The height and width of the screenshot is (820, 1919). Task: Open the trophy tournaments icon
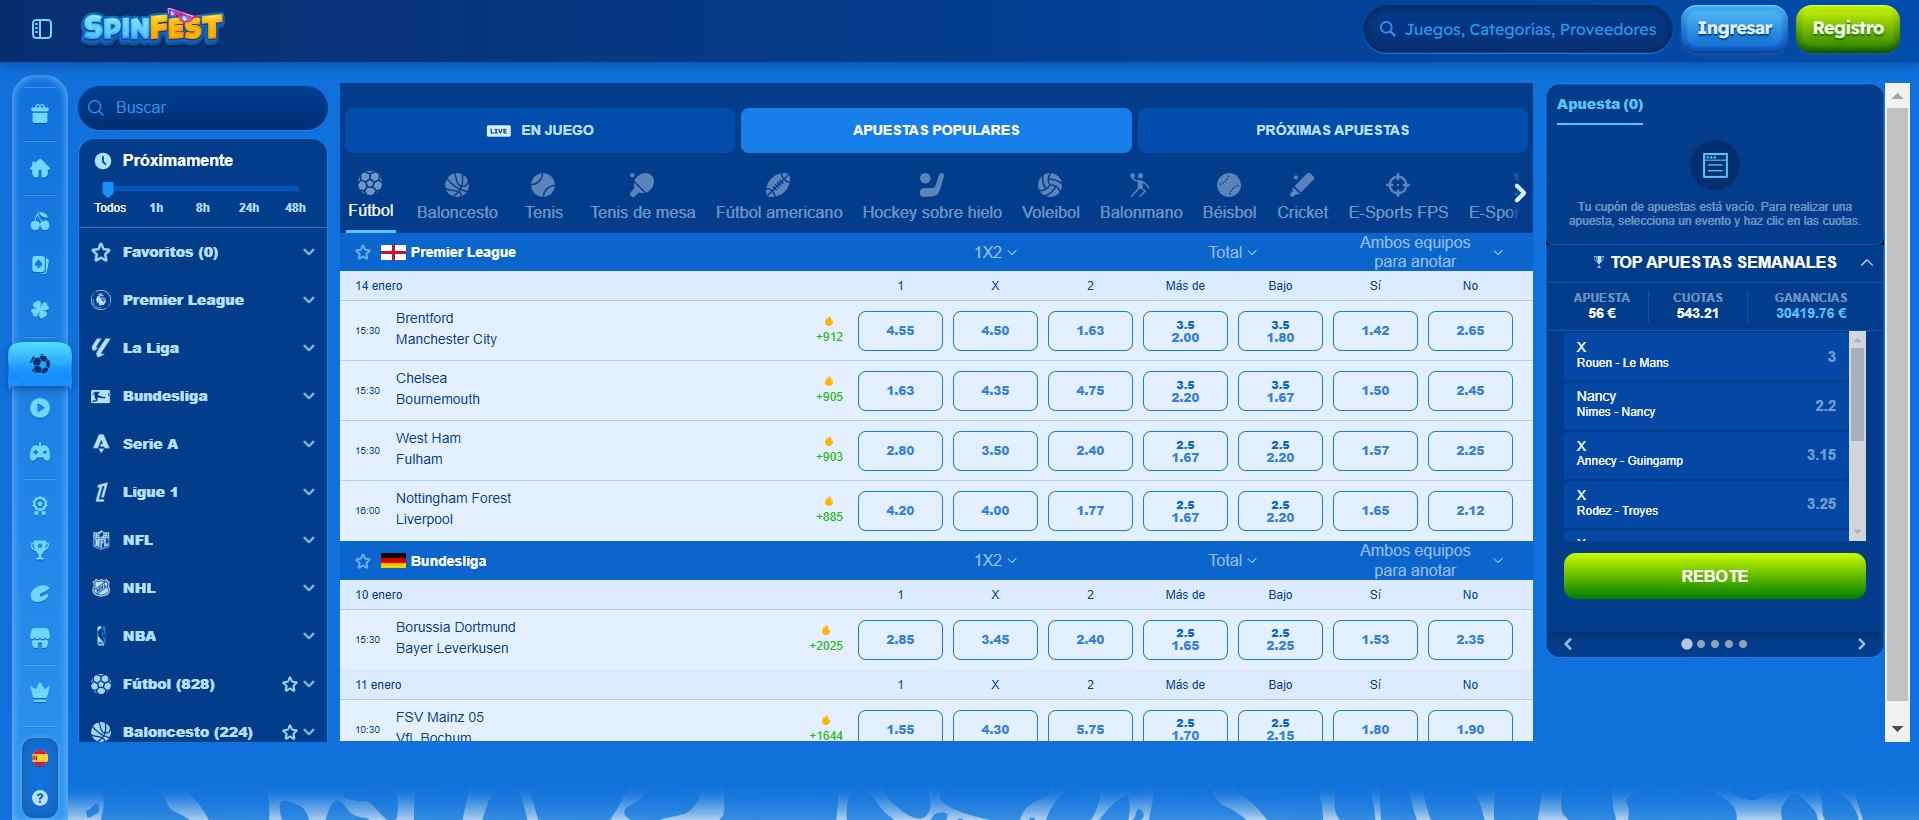pos(40,549)
